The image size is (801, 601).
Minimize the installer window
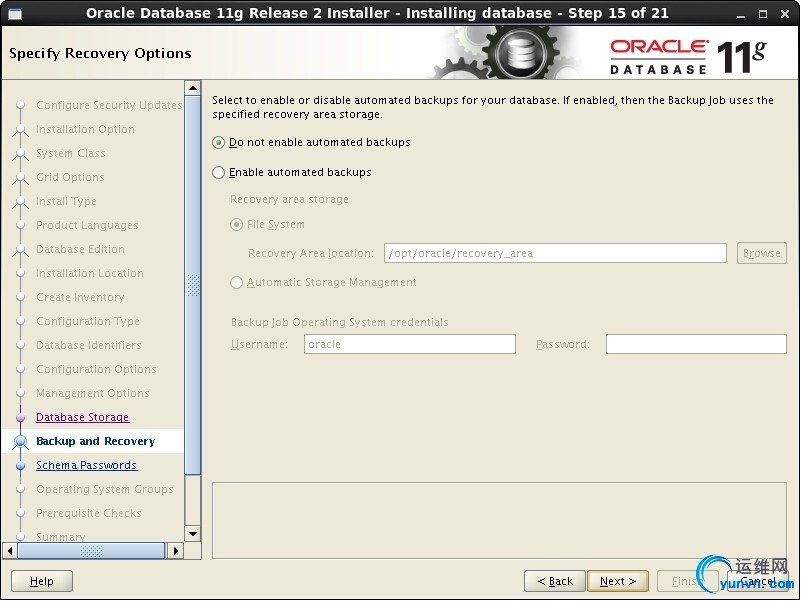point(741,14)
